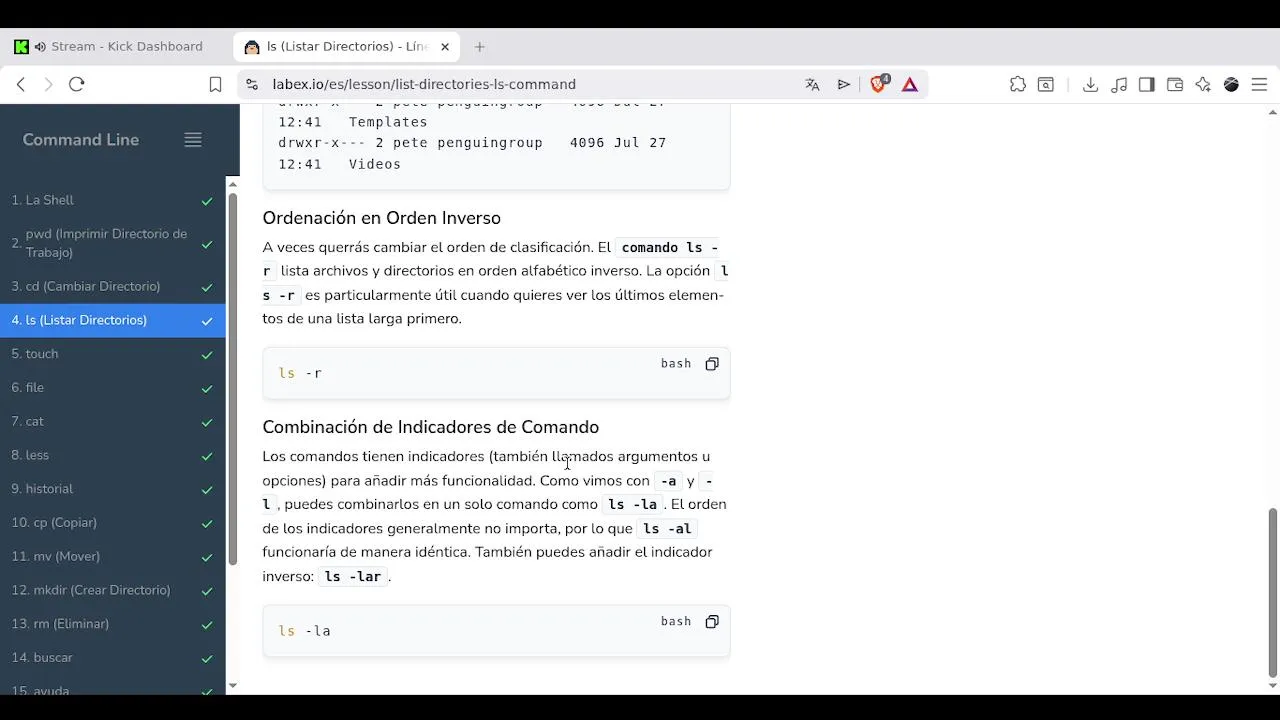Reload the current page
The width and height of the screenshot is (1280, 720).
click(77, 85)
